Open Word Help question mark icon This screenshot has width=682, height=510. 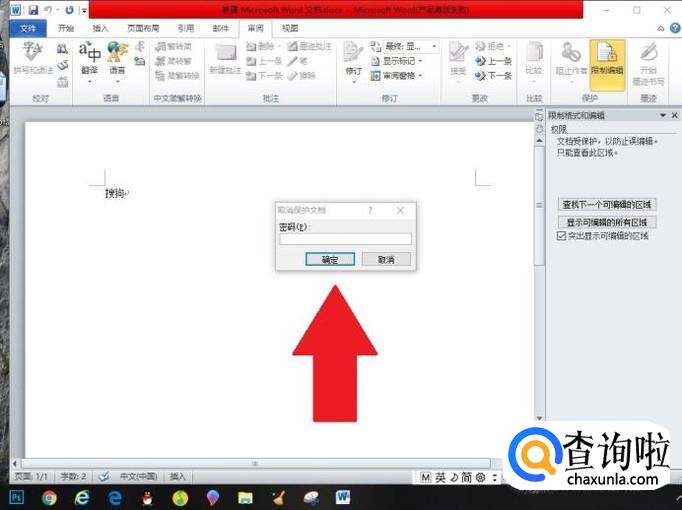pos(675,29)
